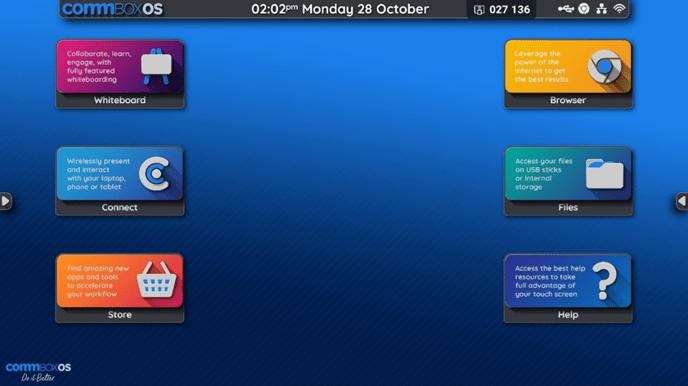
Task: Click the Help question mark icon
Action: coord(605,281)
